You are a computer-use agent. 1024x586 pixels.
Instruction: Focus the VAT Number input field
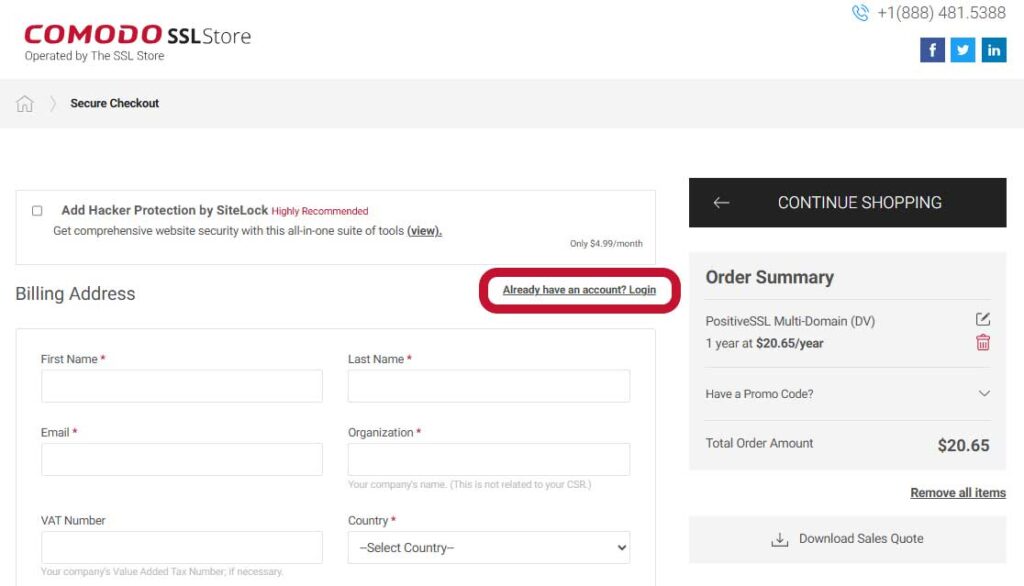coord(182,547)
